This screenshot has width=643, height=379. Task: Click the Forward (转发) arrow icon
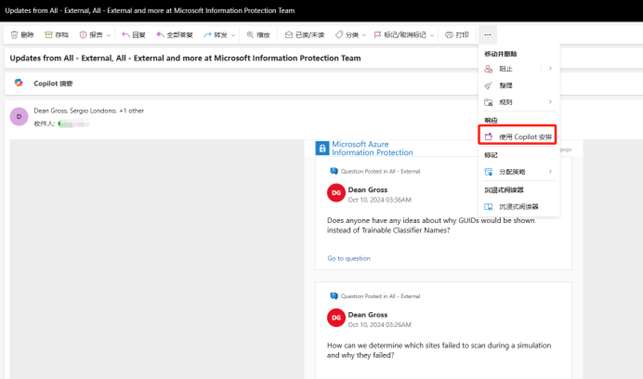pyautogui.click(x=207, y=35)
